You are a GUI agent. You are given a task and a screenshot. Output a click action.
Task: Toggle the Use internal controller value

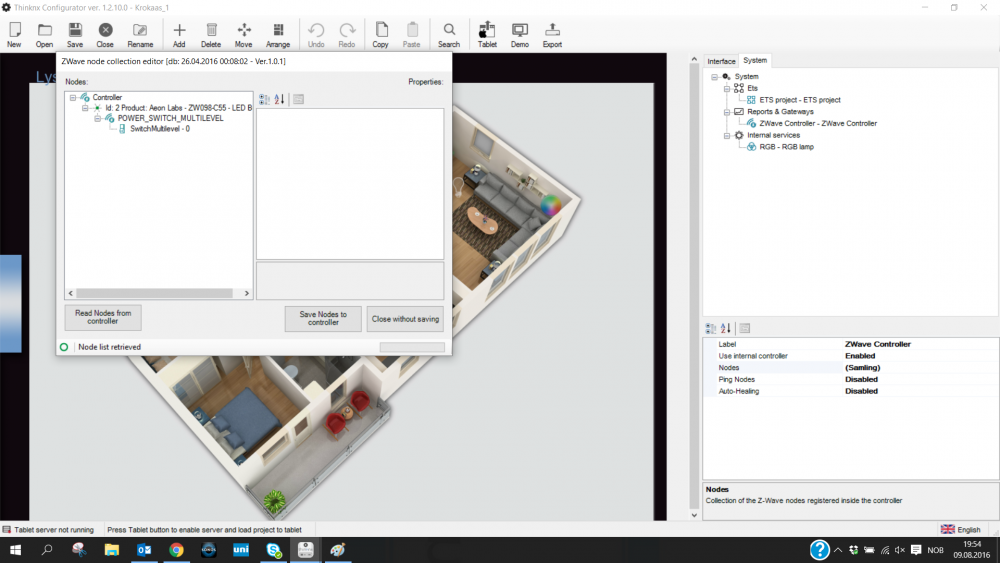[x=860, y=356]
